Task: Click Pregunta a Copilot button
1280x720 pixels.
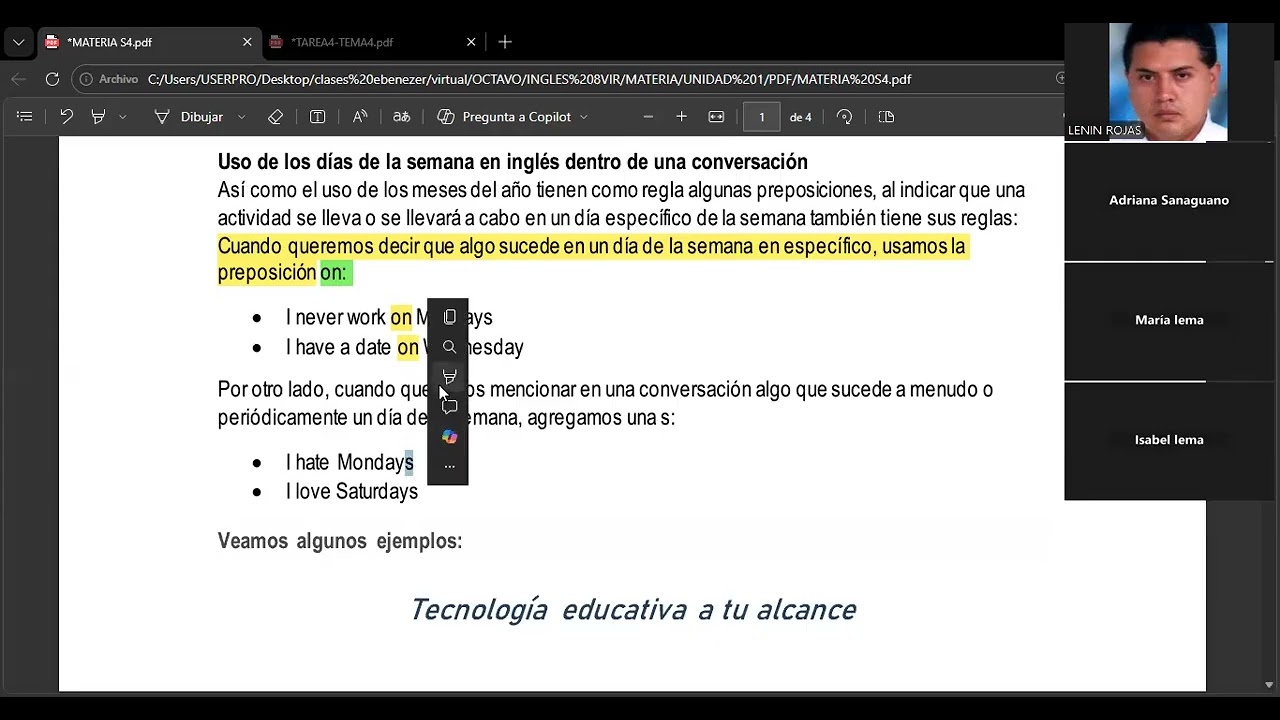Action: tap(504, 117)
